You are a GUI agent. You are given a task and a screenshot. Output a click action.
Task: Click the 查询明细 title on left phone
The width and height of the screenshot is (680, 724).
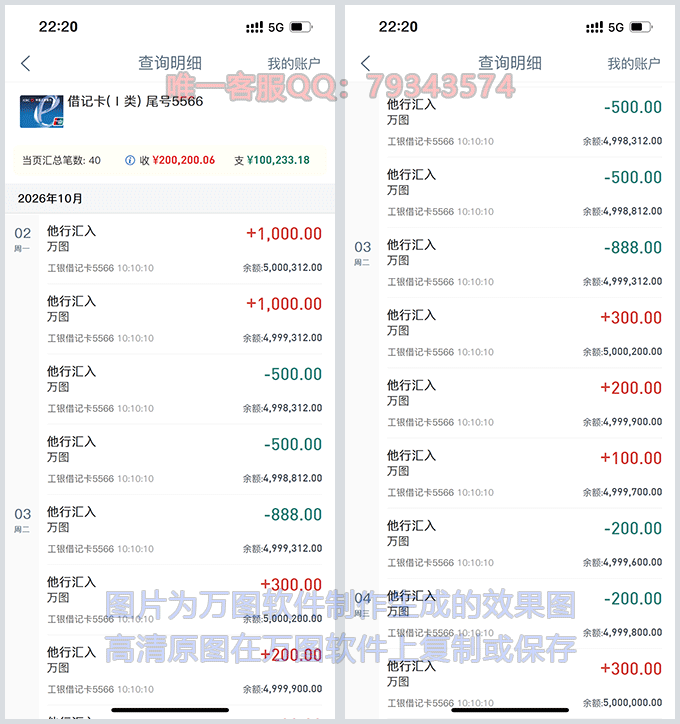[171, 63]
